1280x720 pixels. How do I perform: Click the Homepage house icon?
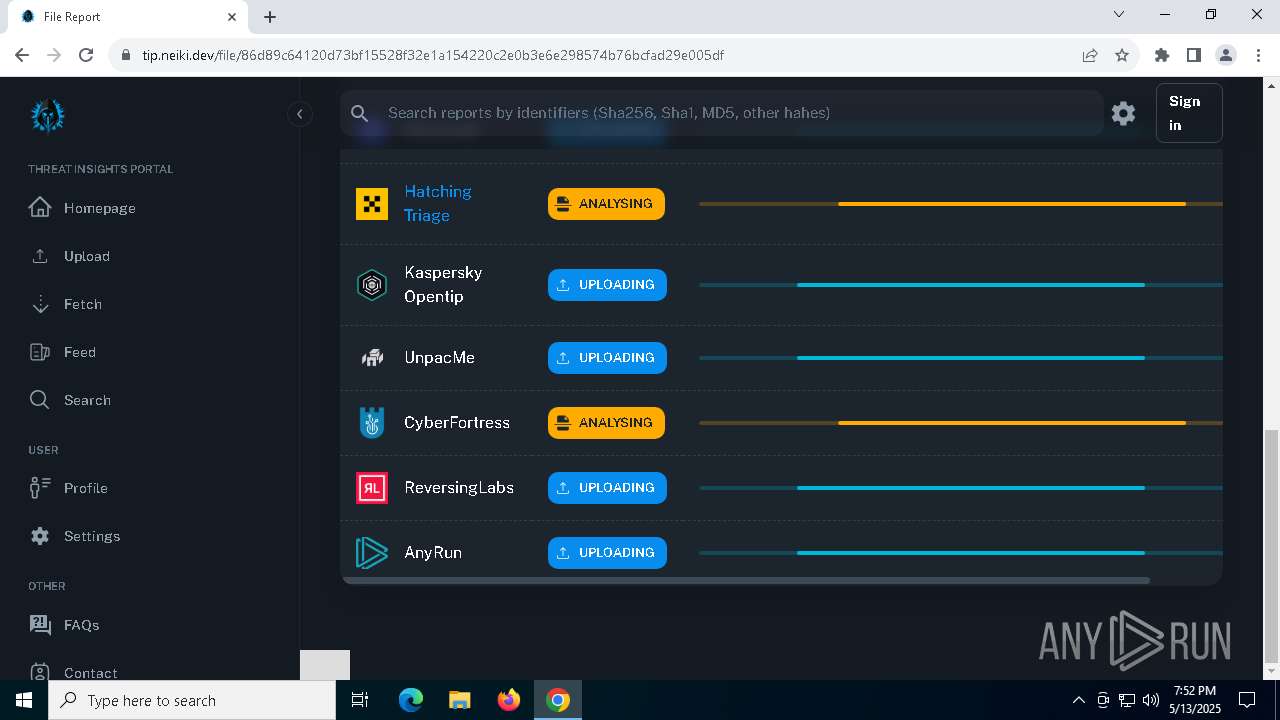(40, 207)
